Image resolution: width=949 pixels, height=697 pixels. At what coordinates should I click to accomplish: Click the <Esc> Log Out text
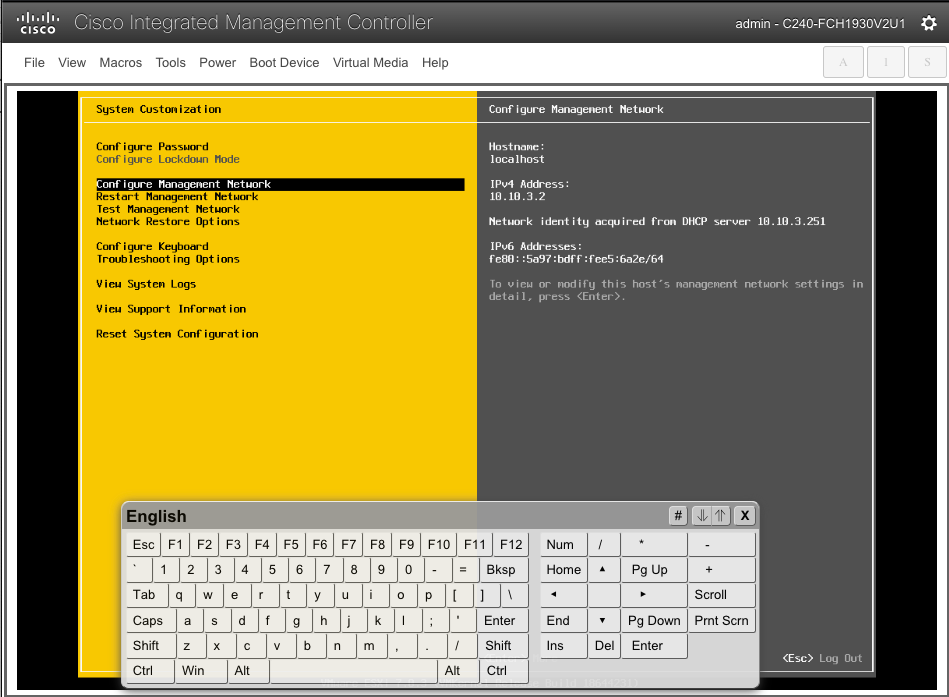[822, 658]
